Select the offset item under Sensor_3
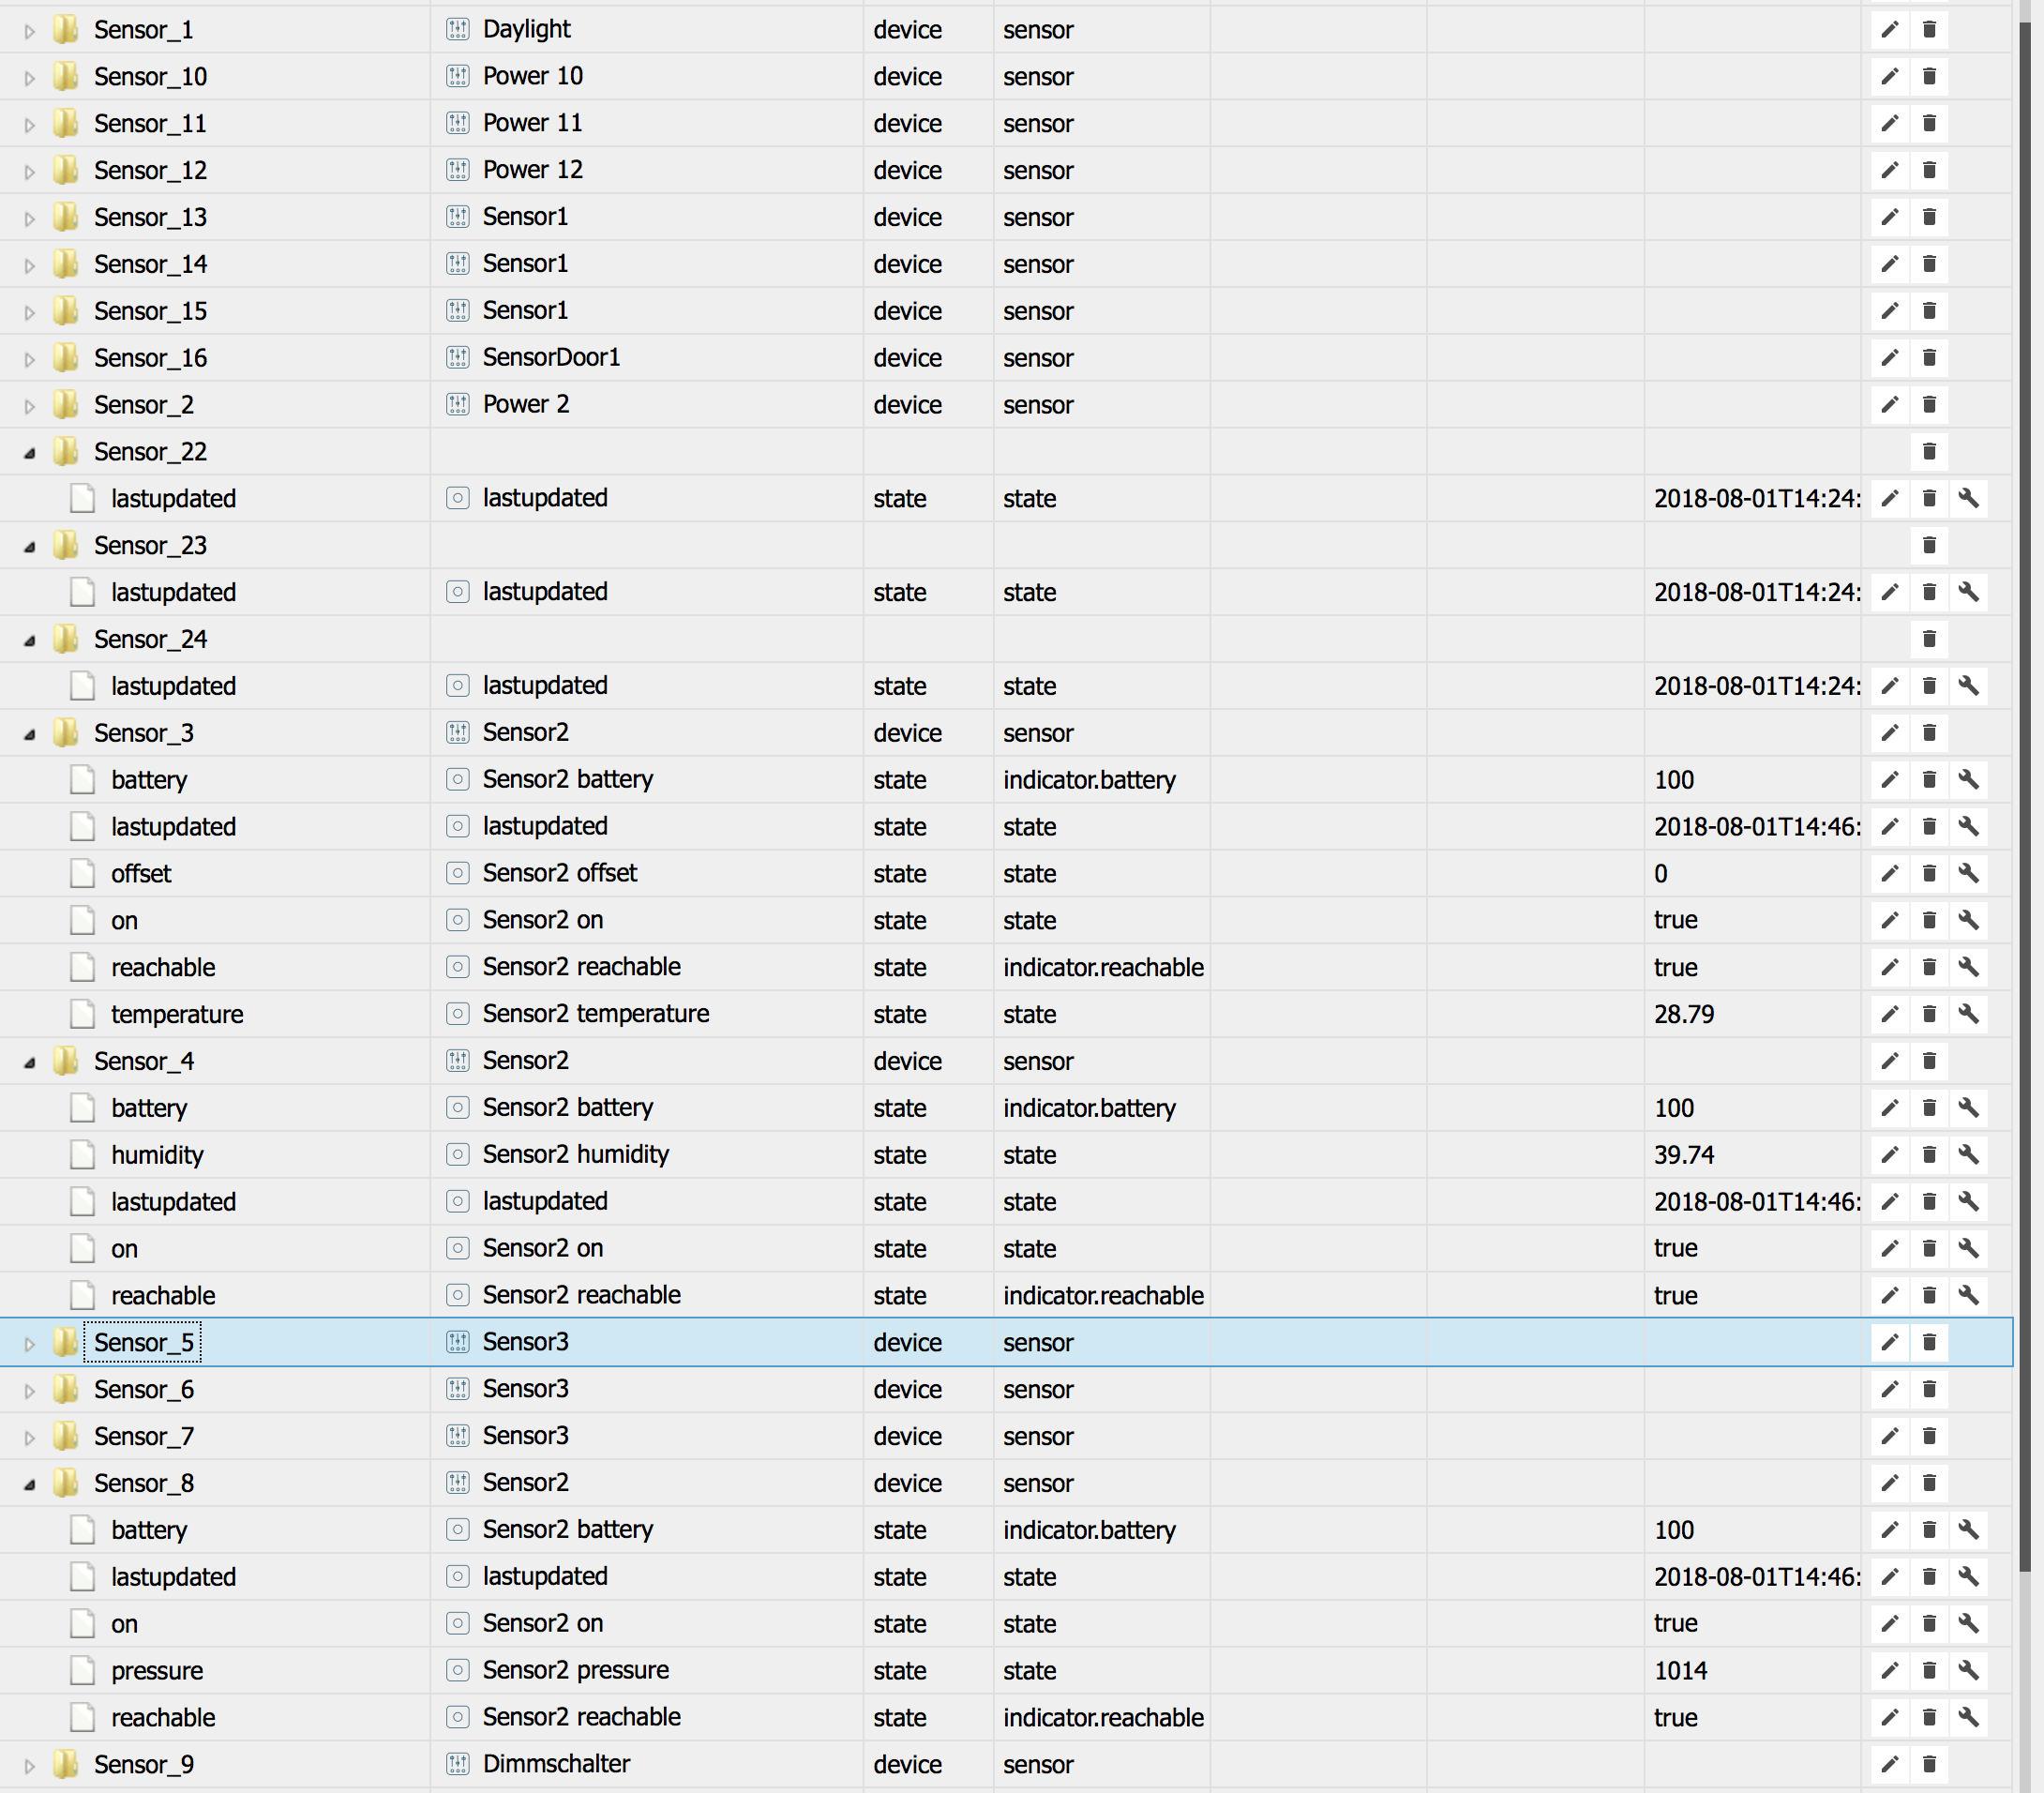 141,874
